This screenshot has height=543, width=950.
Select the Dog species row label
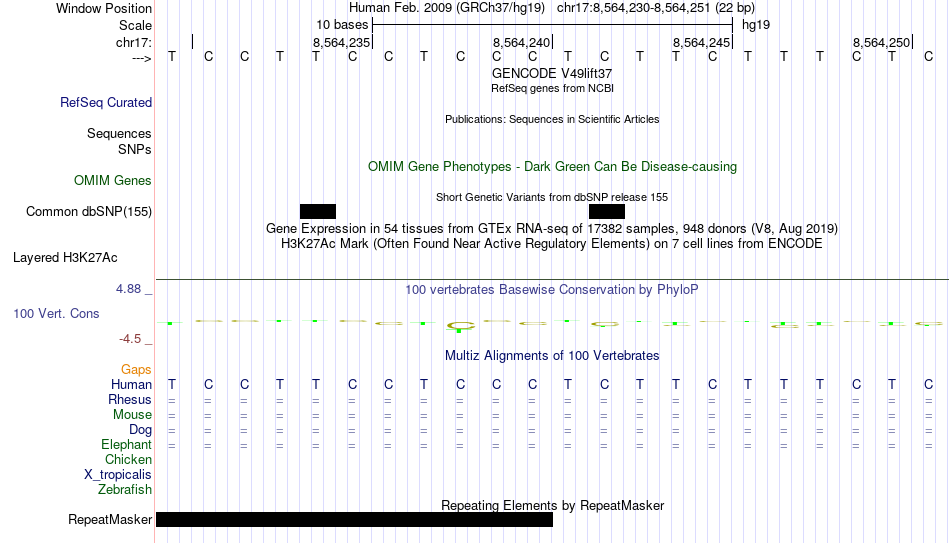[x=141, y=430]
